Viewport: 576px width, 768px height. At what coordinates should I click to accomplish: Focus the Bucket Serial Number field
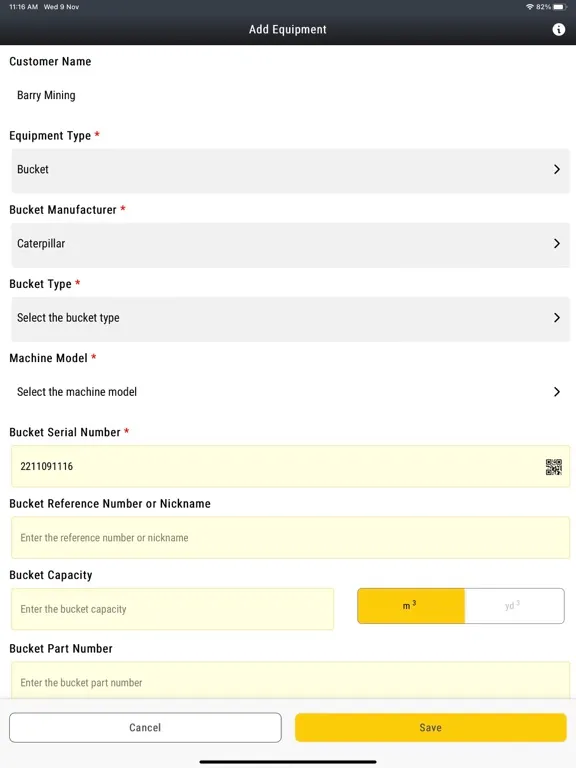(290, 466)
